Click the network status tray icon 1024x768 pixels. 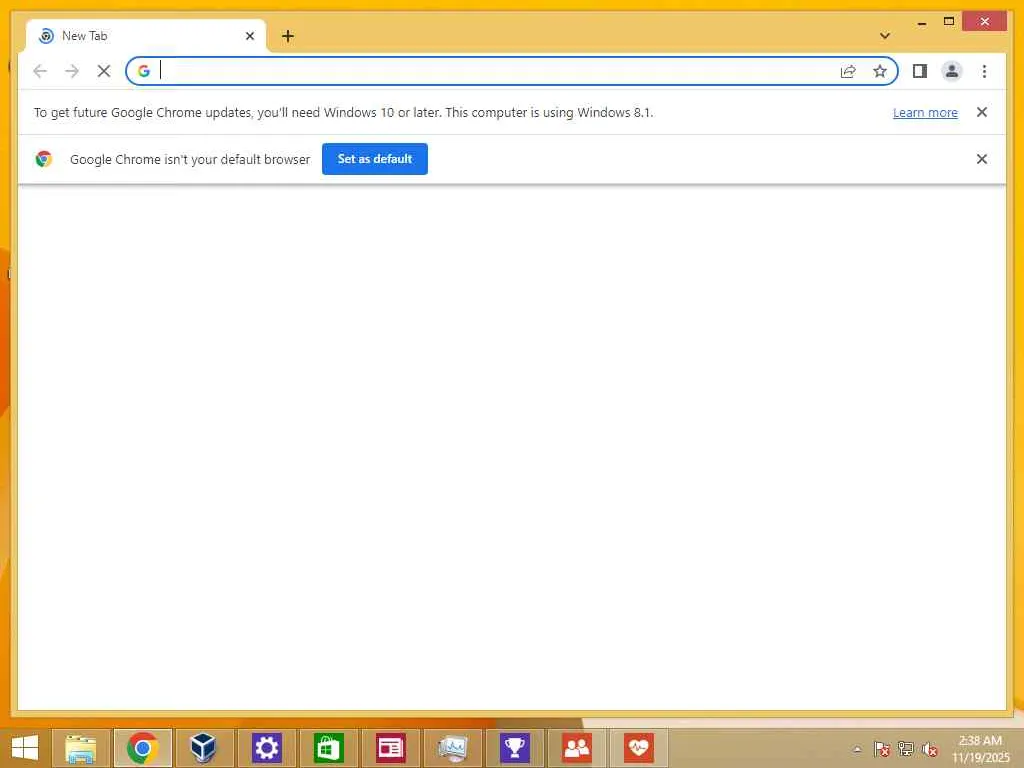click(x=906, y=749)
